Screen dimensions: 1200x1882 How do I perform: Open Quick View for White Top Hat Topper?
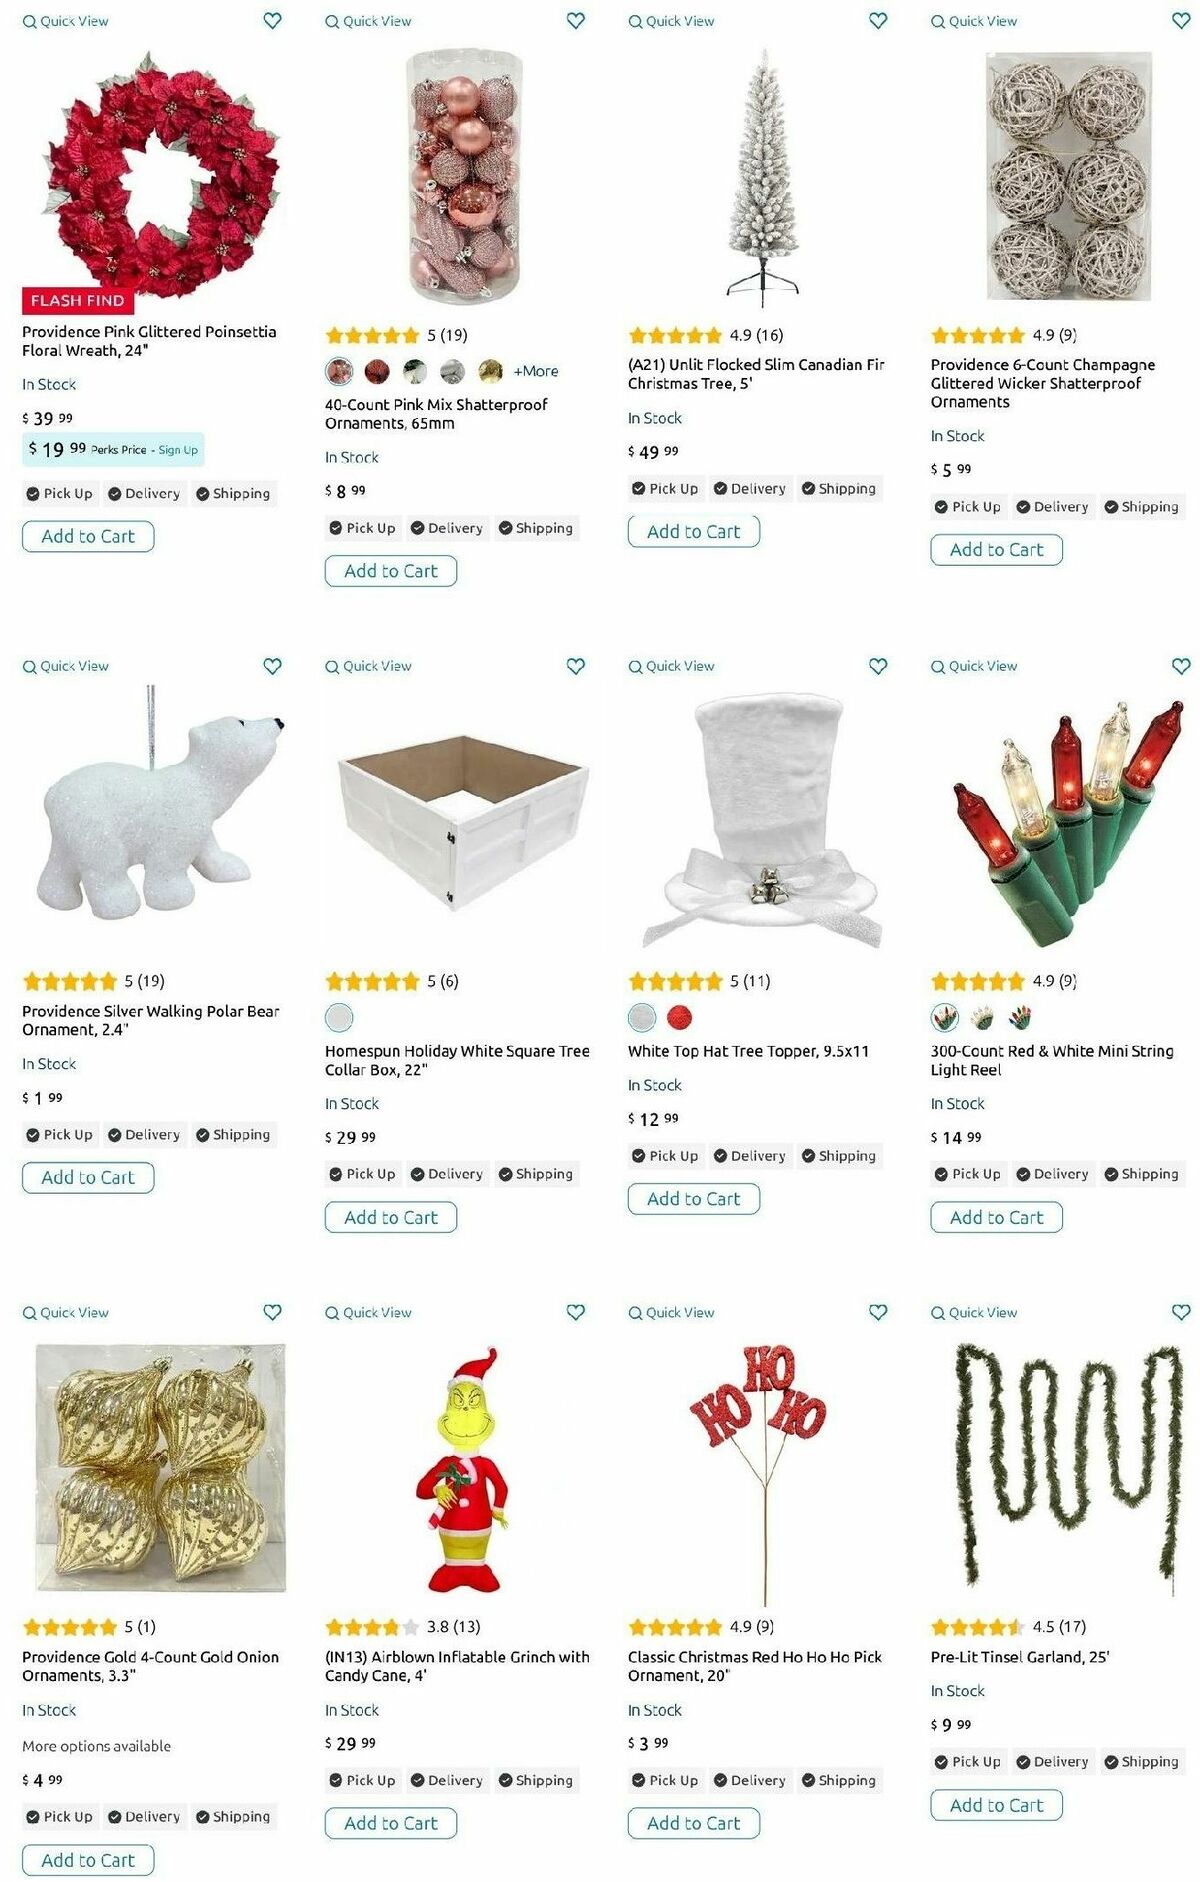(671, 666)
